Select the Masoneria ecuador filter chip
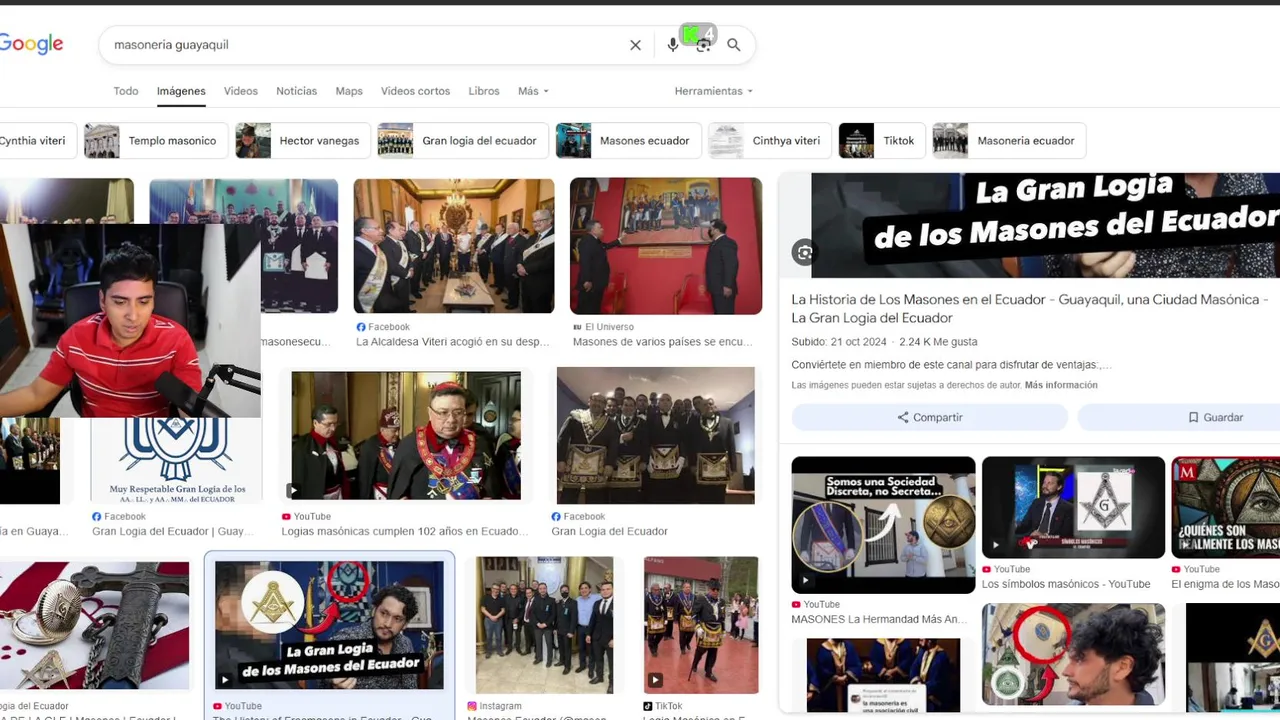Viewport: 1280px width, 720px height. point(1009,141)
